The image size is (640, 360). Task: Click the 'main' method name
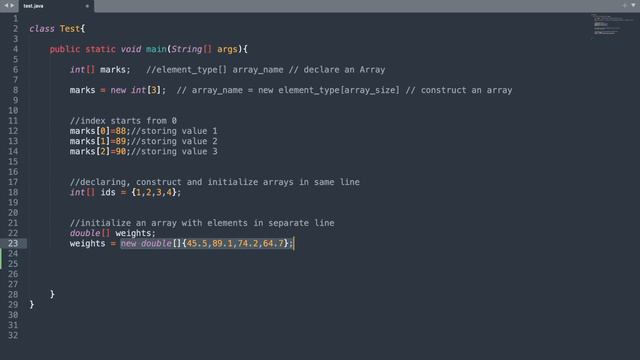click(x=156, y=49)
